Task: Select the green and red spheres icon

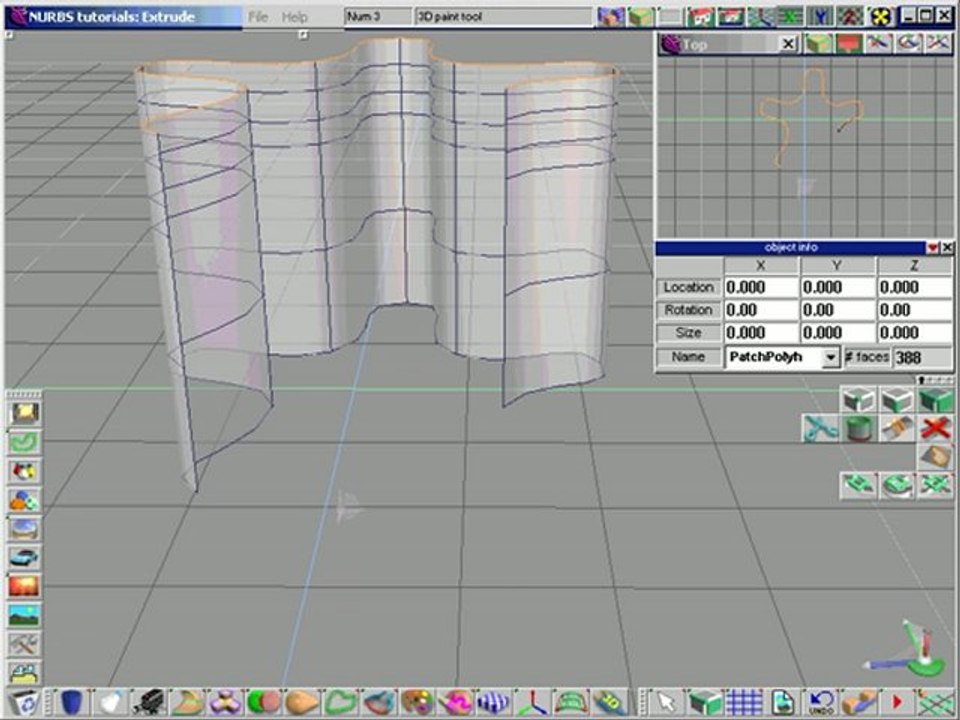Action: 264,702
